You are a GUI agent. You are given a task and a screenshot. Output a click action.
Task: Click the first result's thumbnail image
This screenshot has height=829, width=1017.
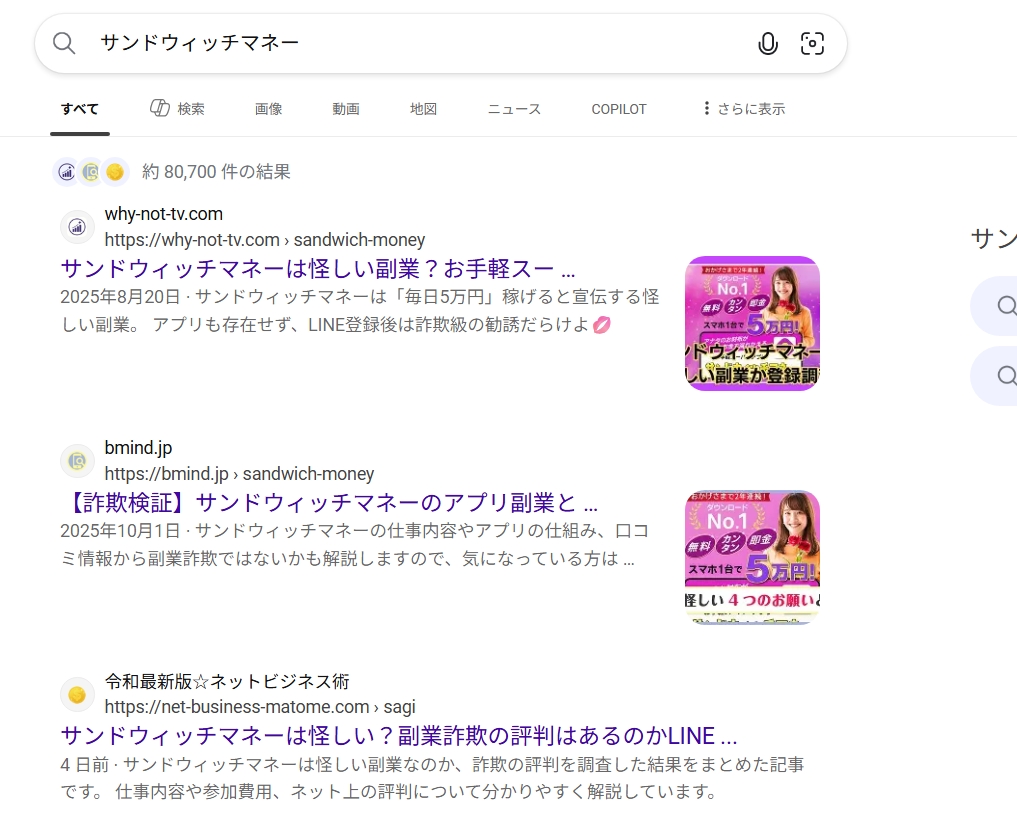click(x=752, y=323)
